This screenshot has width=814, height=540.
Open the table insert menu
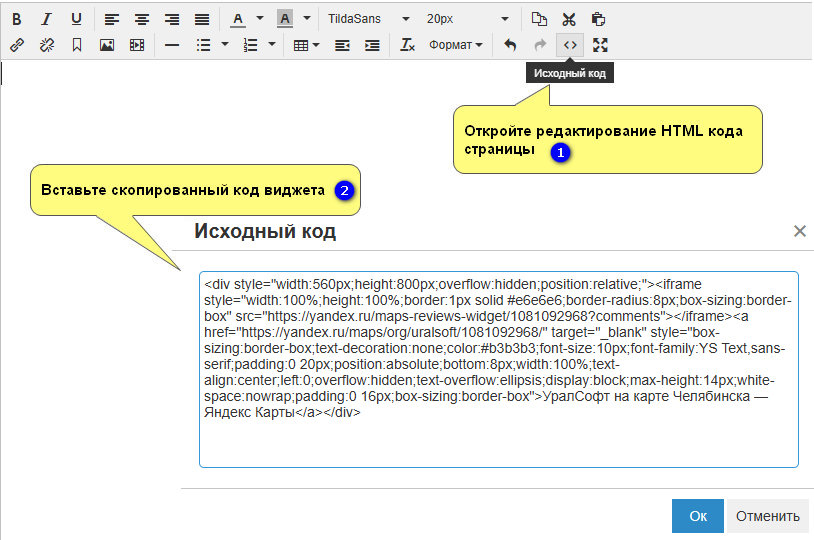pyautogui.click(x=306, y=45)
